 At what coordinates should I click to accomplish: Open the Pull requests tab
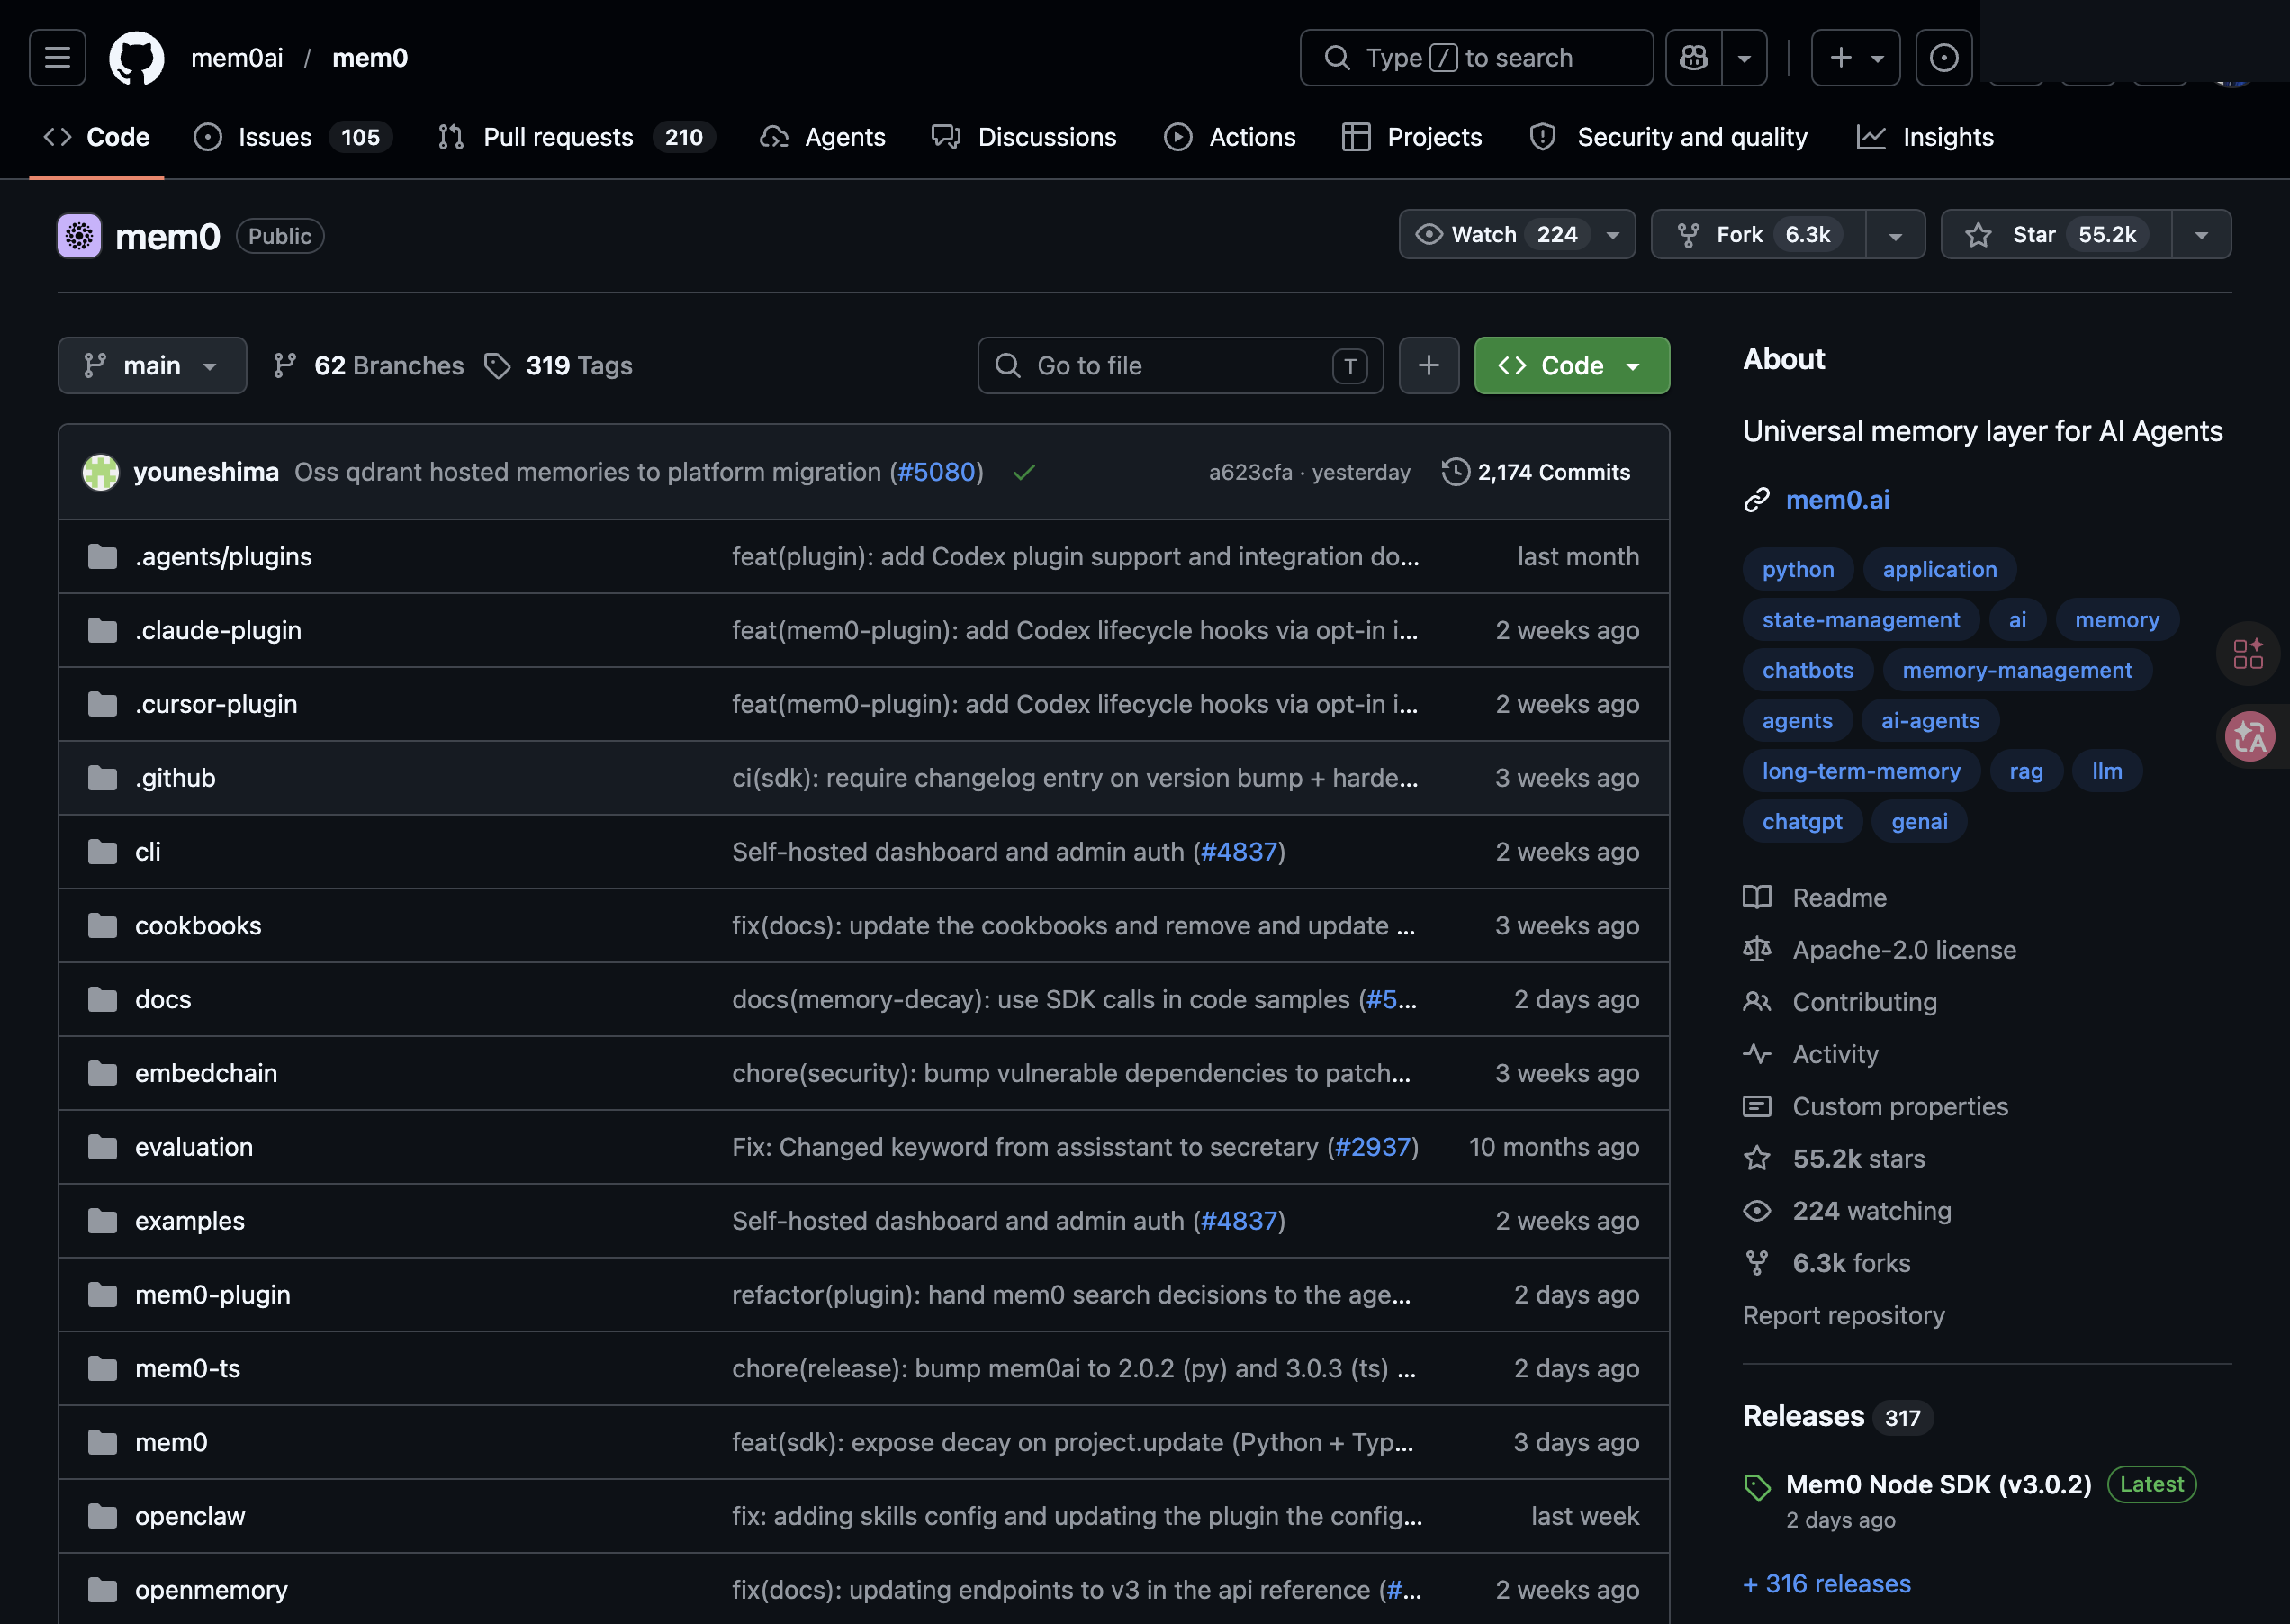[x=576, y=137]
